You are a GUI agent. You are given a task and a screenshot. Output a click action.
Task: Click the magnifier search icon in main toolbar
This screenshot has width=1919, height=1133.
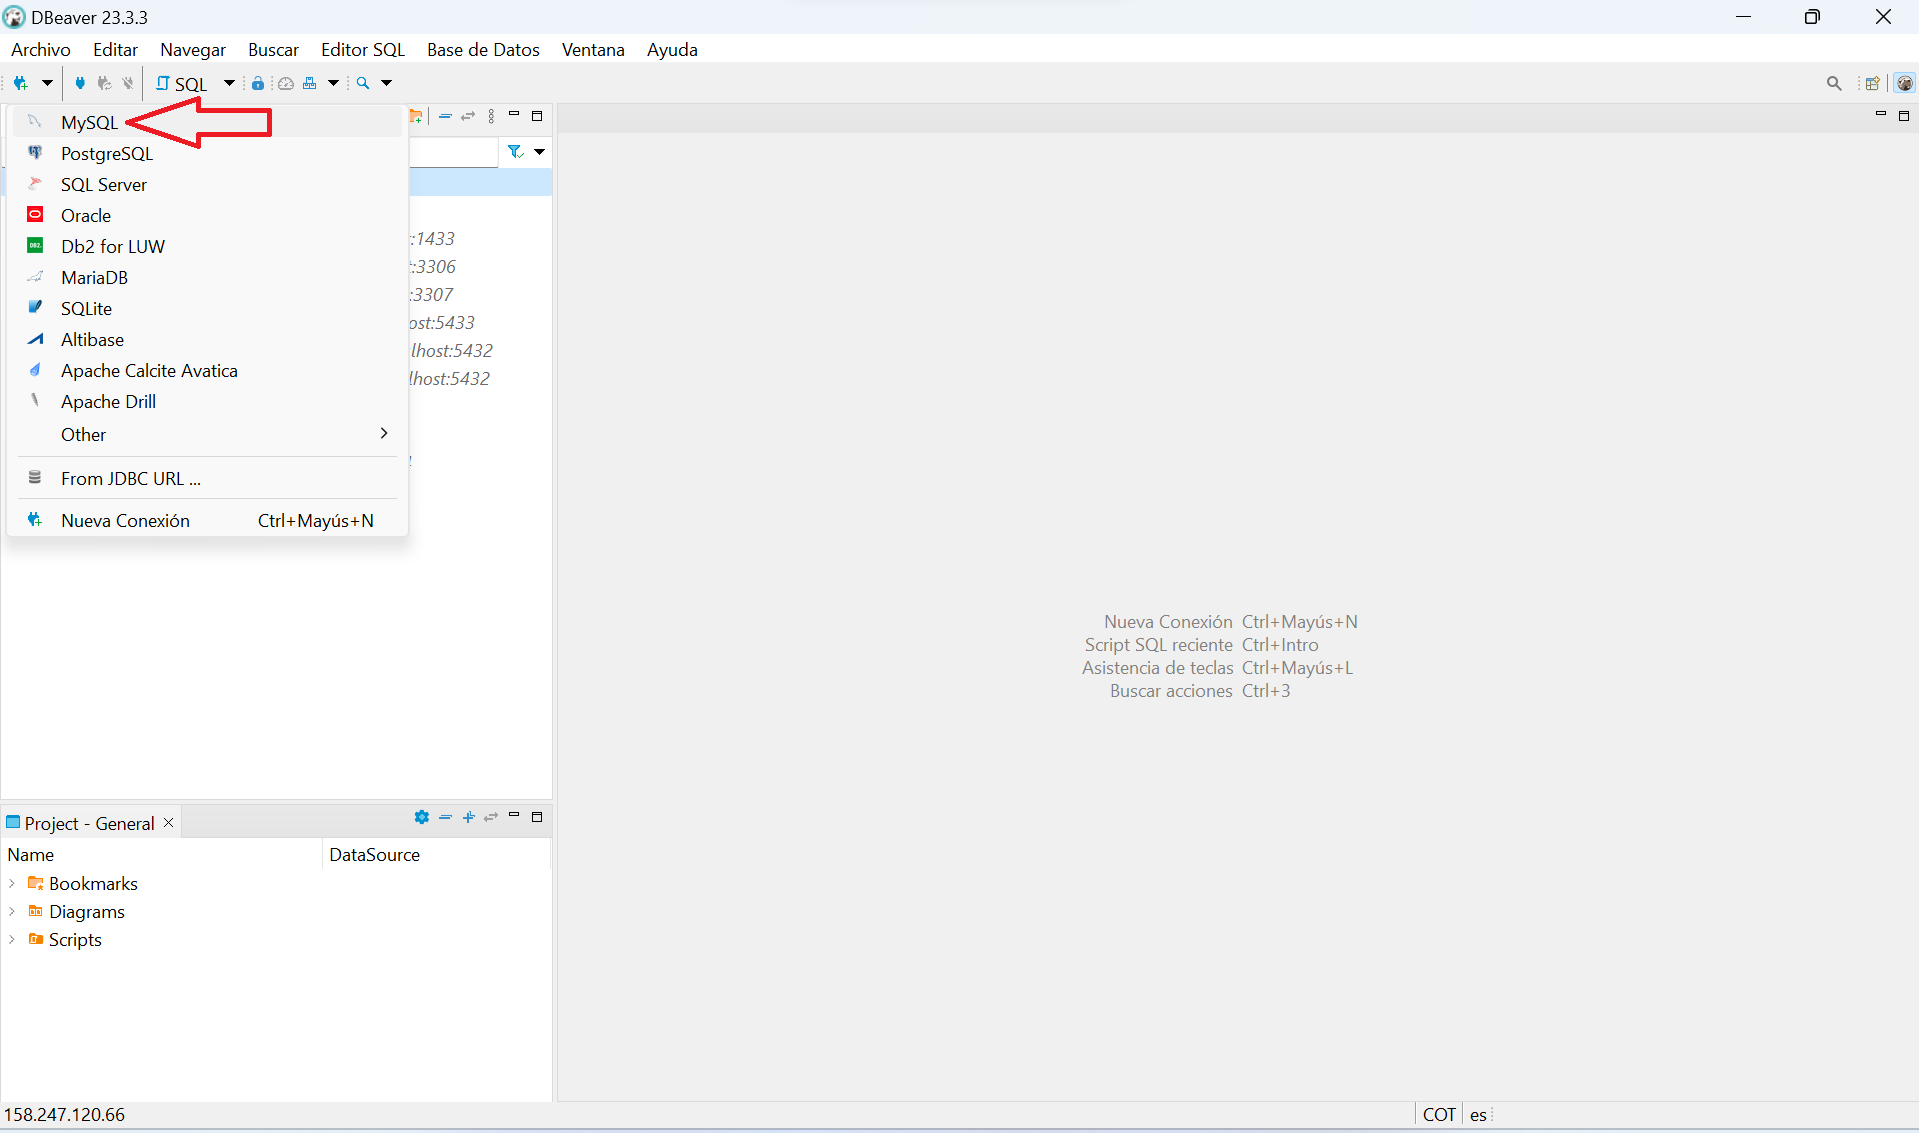pos(363,83)
